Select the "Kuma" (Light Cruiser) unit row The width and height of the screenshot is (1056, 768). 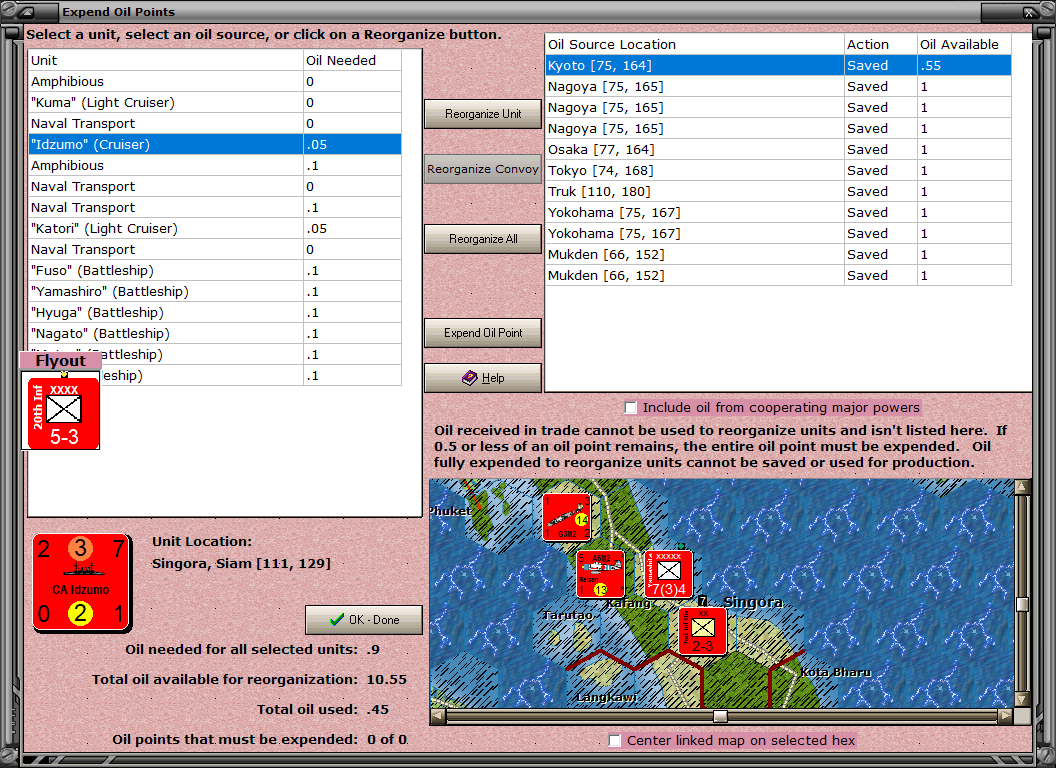coord(215,102)
